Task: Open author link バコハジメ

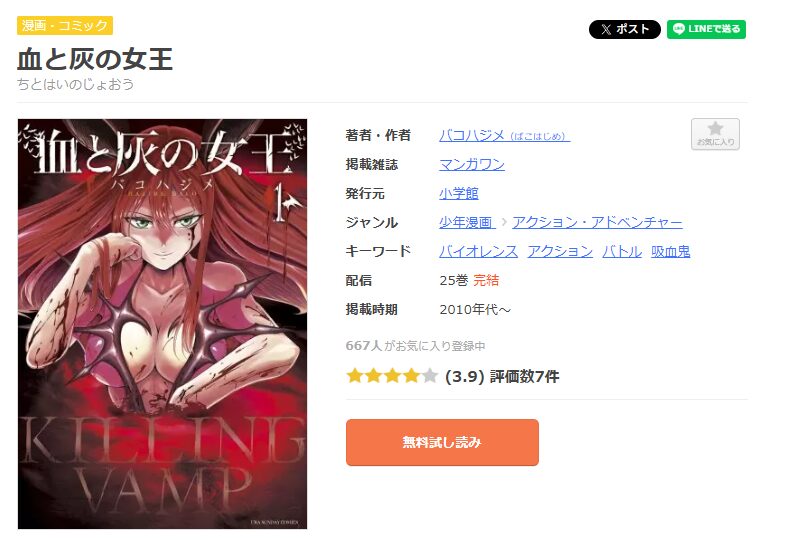Action: [504, 136]
